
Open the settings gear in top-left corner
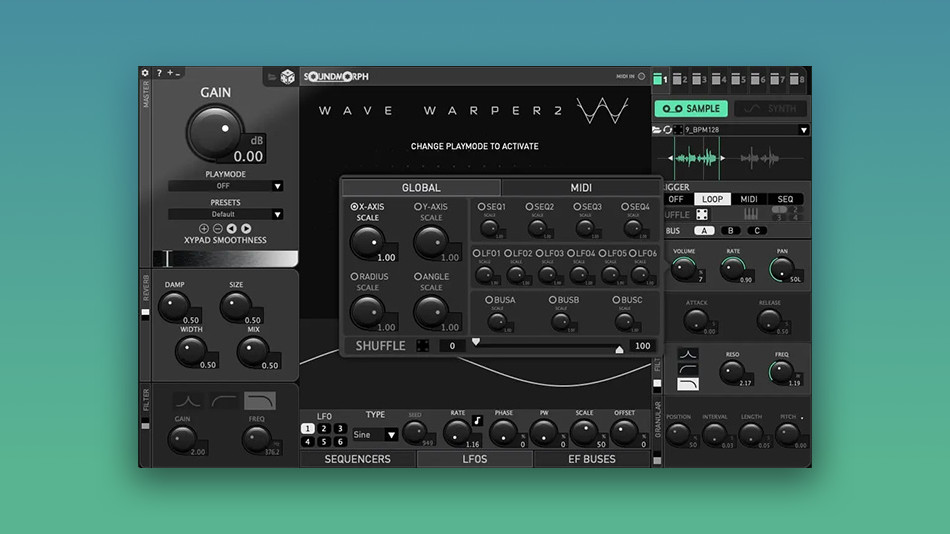coord(146,73)
